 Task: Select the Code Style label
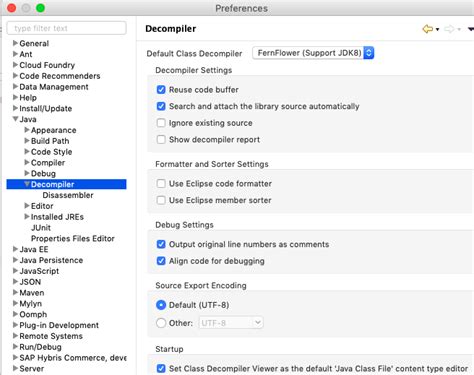51,152
